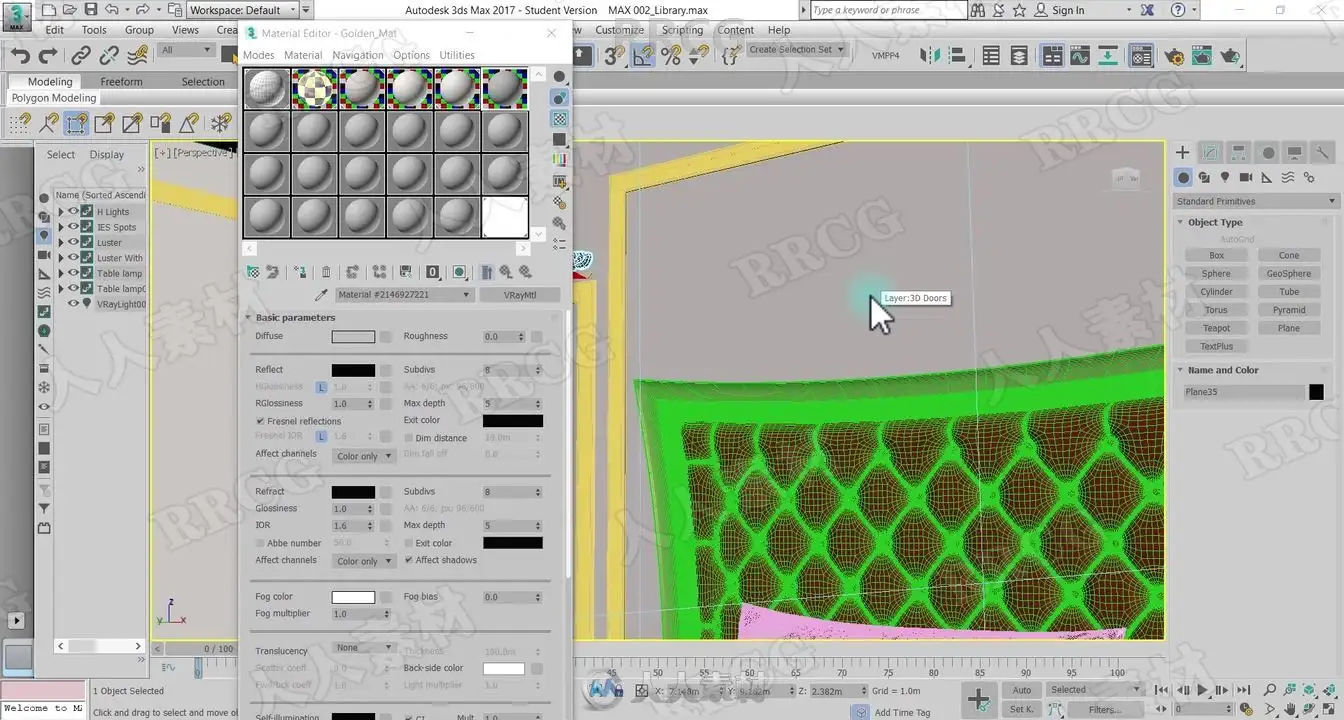Screen dimensions: 1344x720
Task: Create a Box primitive
Action: pos(1216,255)
